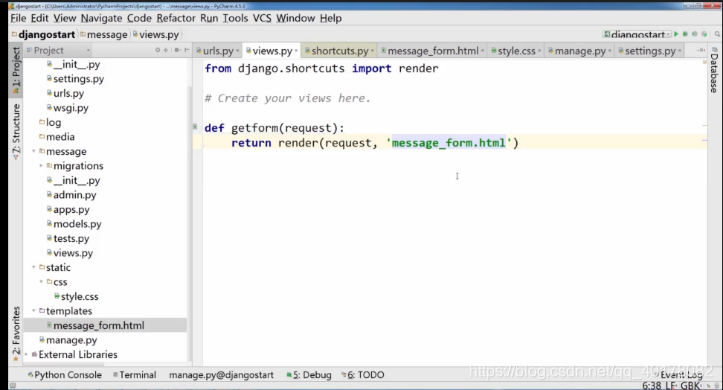Toggle the 7: Structure side tool window
Image resolution: width=723 pixels, height=390 pixels.
click(16, 131)
